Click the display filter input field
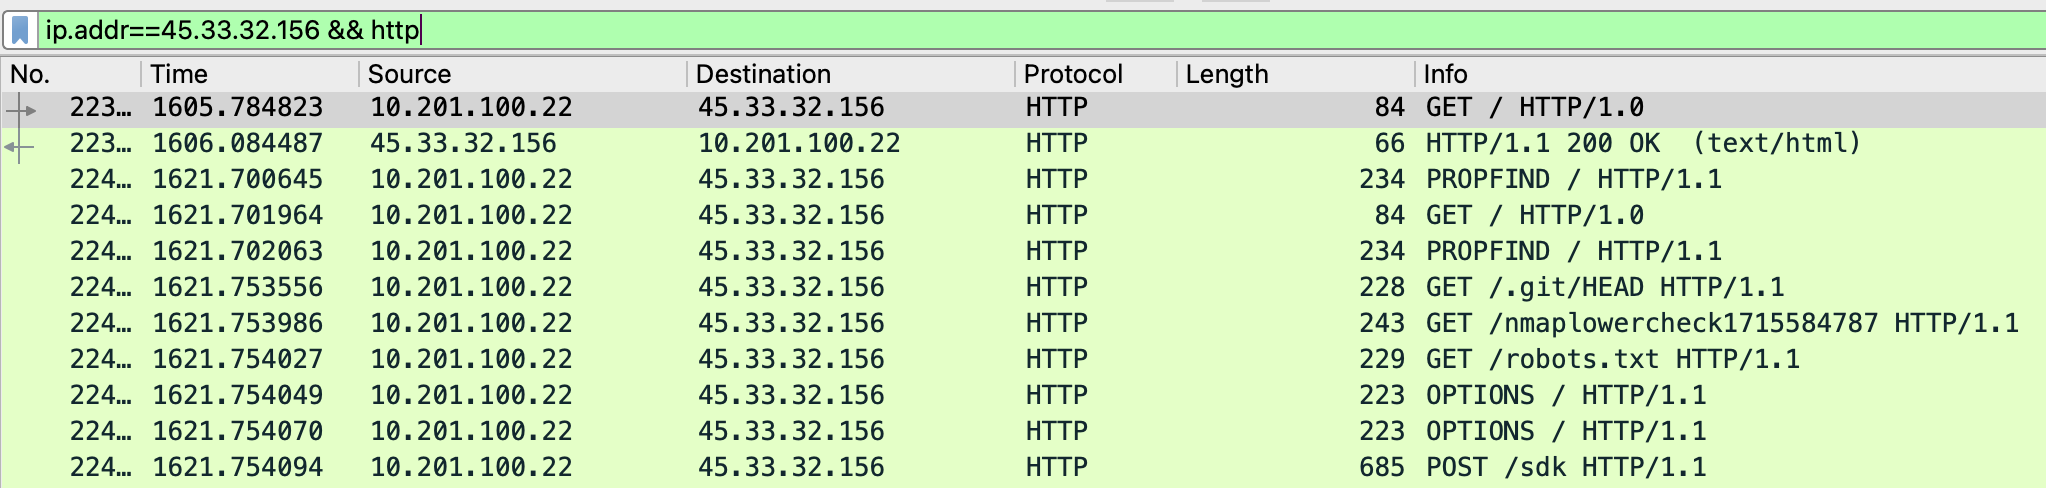This screenshot has width=2046, height=488. point(1000,30)
